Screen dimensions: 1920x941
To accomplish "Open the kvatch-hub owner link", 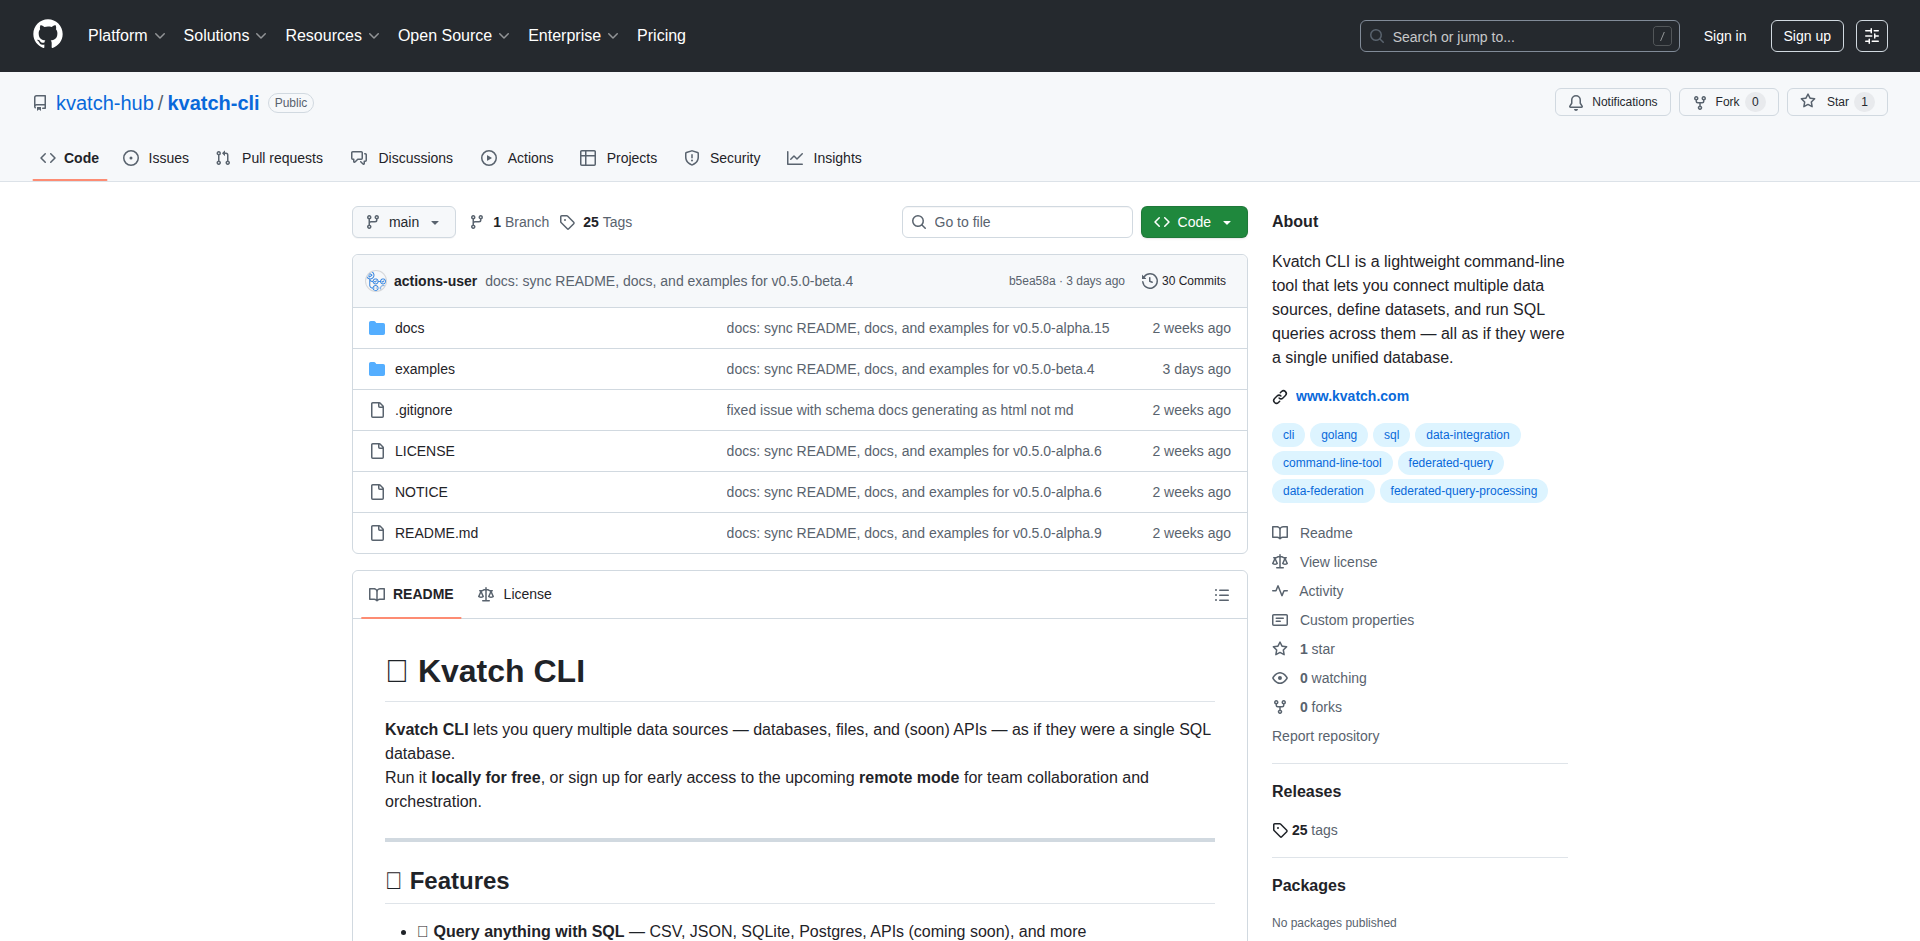I will click(x=105, y=103).
